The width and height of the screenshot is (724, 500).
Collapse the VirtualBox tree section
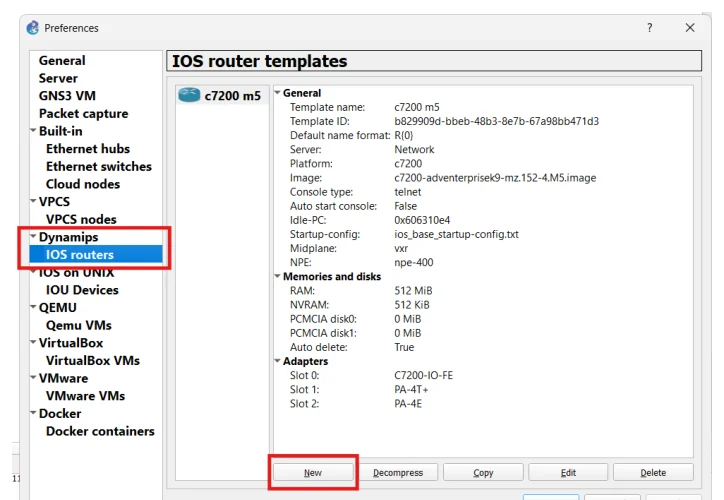click(x=33, y=343)
